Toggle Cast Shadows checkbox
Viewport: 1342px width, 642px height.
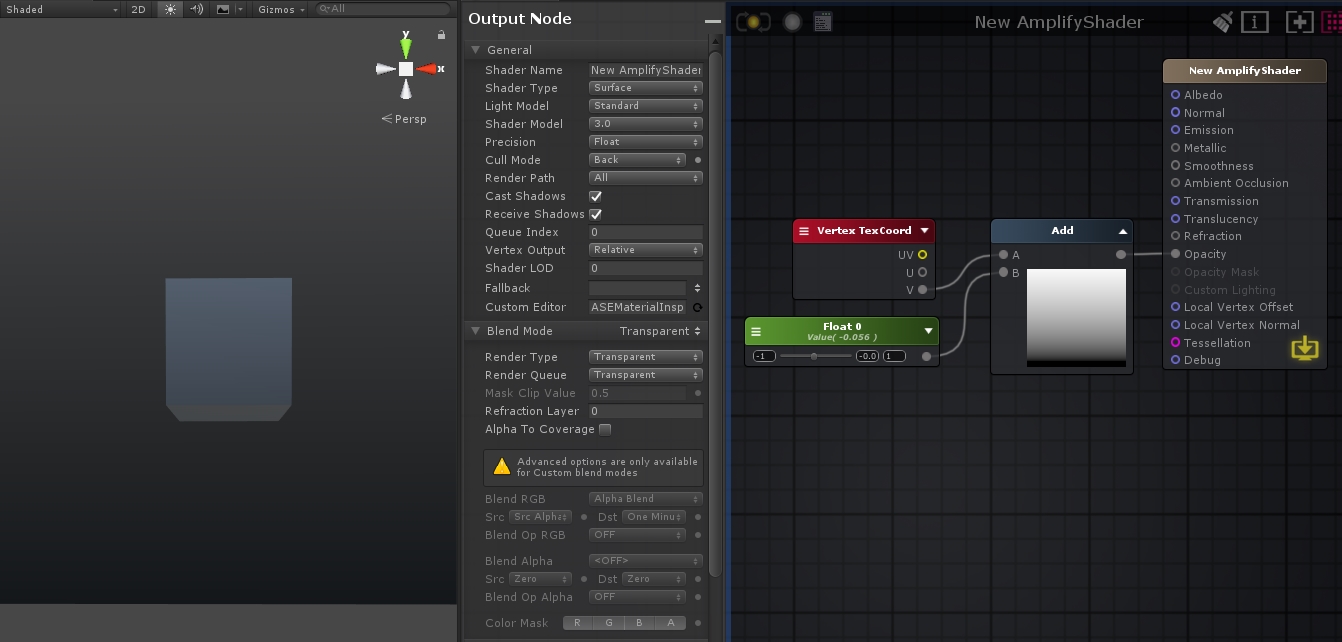tap(596, 196)
